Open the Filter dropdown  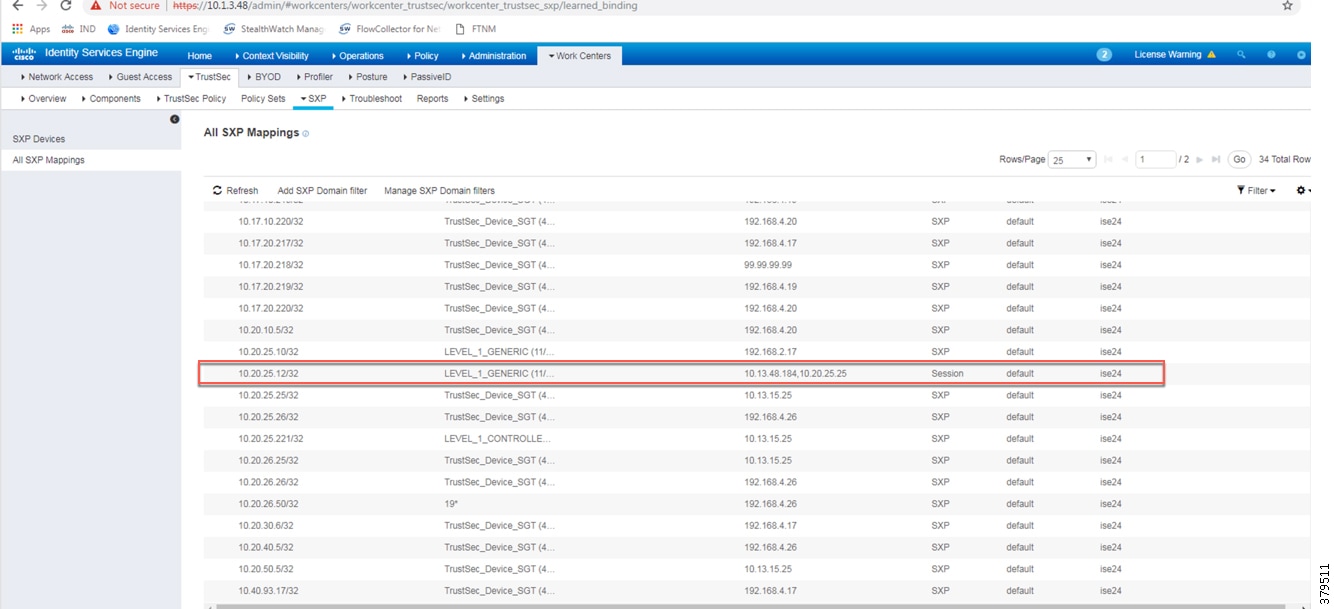tap(1256, 190)
